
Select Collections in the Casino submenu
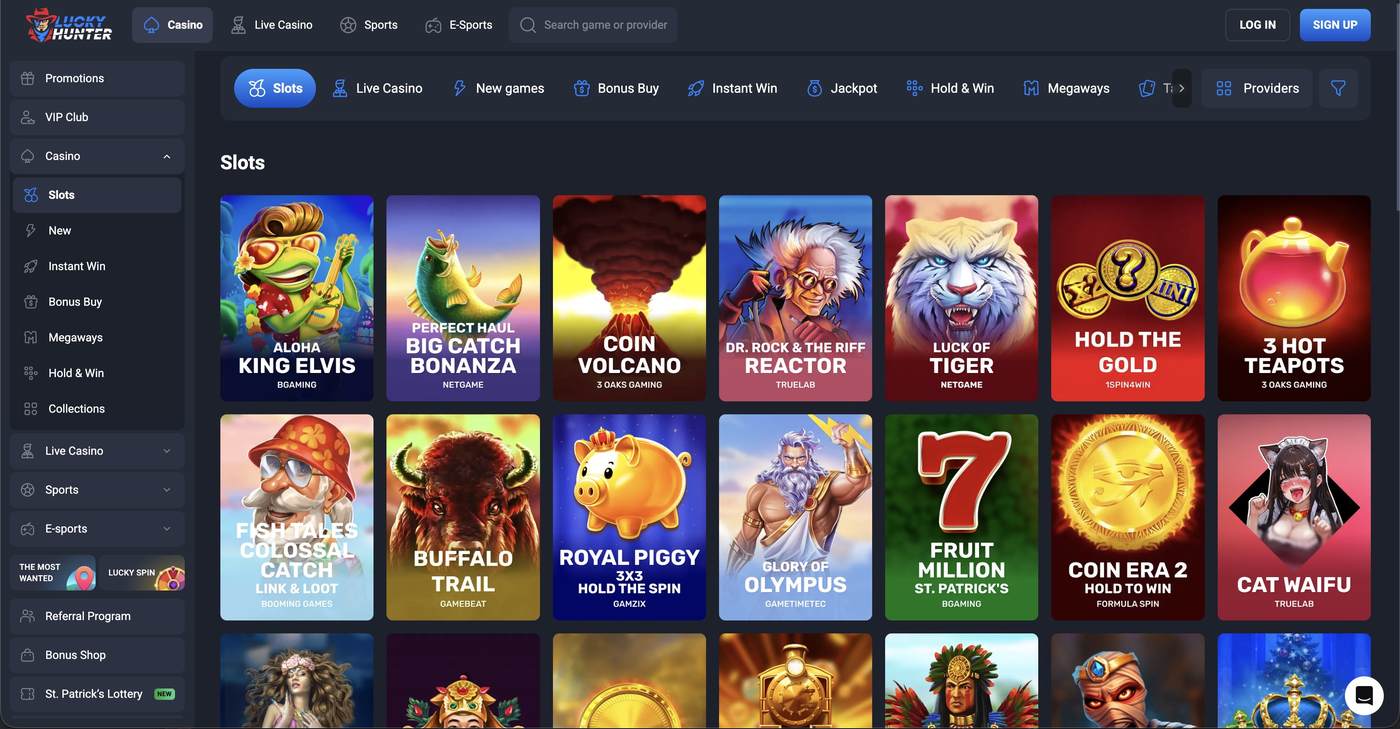(97, 409)
